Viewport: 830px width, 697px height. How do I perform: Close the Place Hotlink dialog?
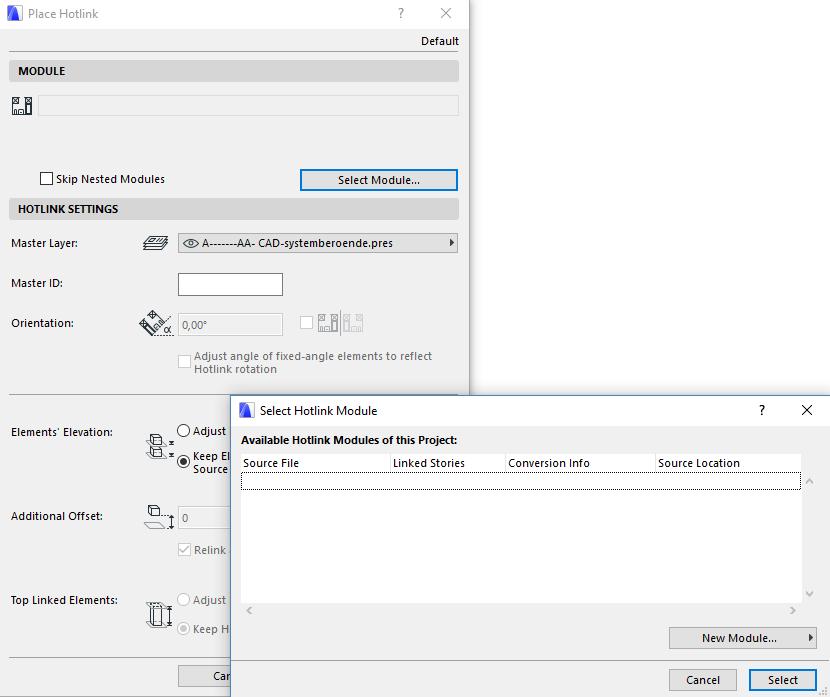click(x=446, y=13)
